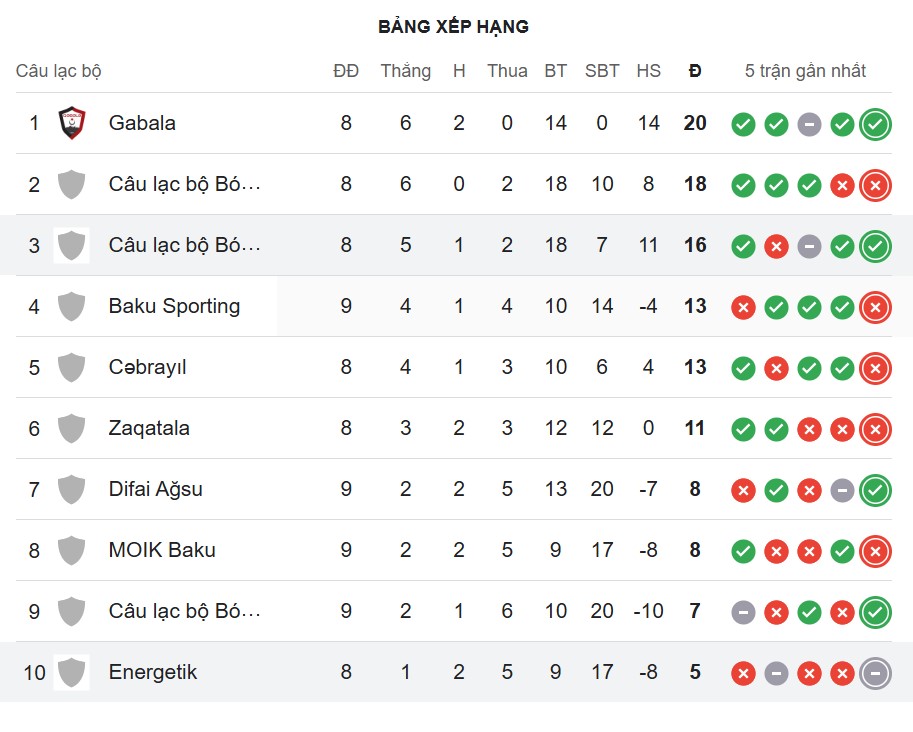Click the Gabala club crest logo
The width and height of the screenshot is (913, 732).
point(71,123)
